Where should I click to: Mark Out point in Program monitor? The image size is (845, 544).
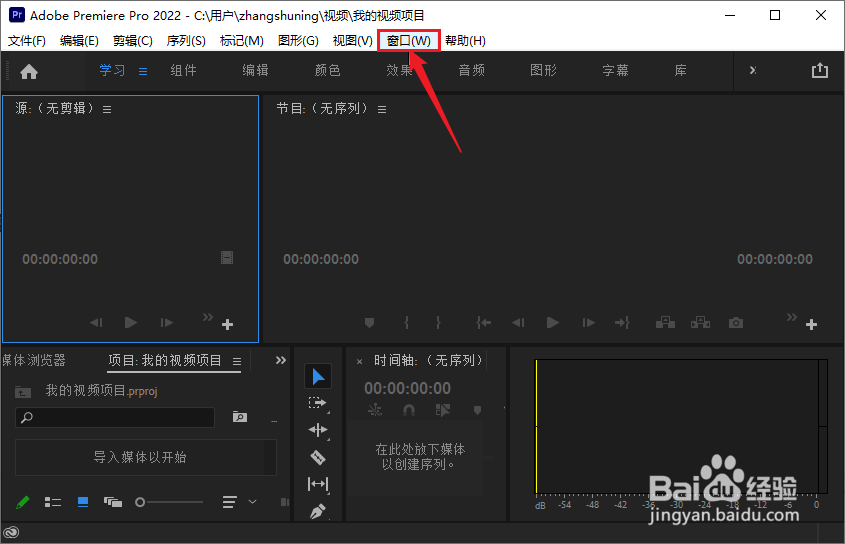click(438, 323)
